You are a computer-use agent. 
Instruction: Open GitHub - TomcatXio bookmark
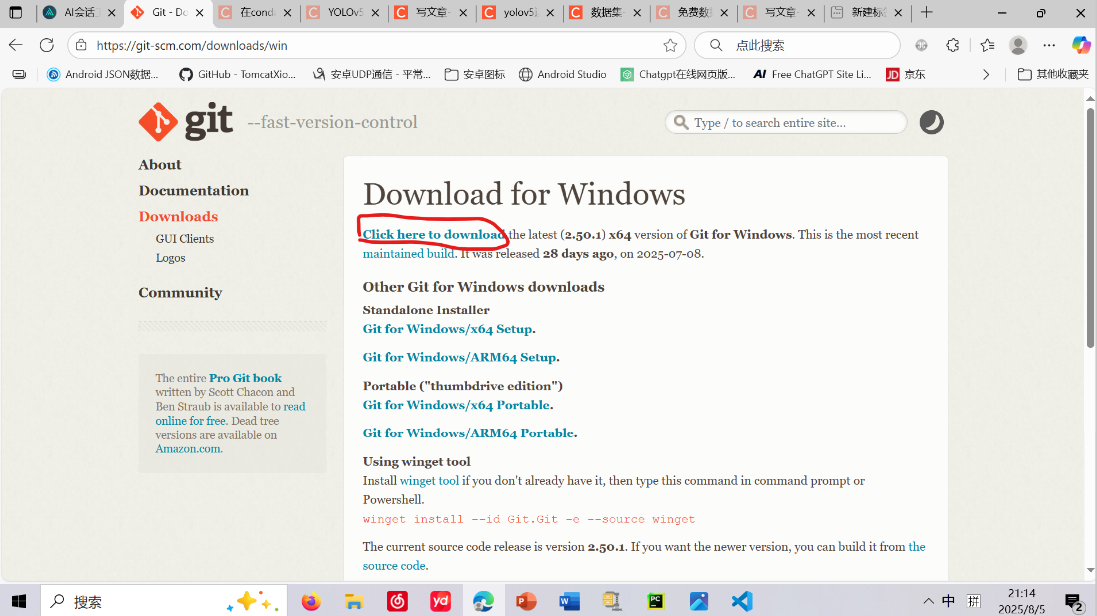coord(238,74)
